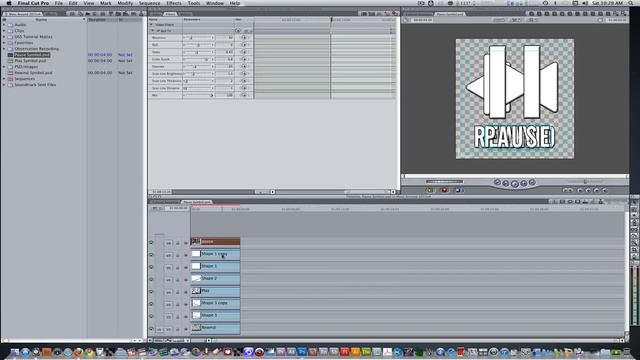The height and width of the screenshot is (360, 640).
Task: Select the Roll edit tool
Action: [x=634, y=223]
